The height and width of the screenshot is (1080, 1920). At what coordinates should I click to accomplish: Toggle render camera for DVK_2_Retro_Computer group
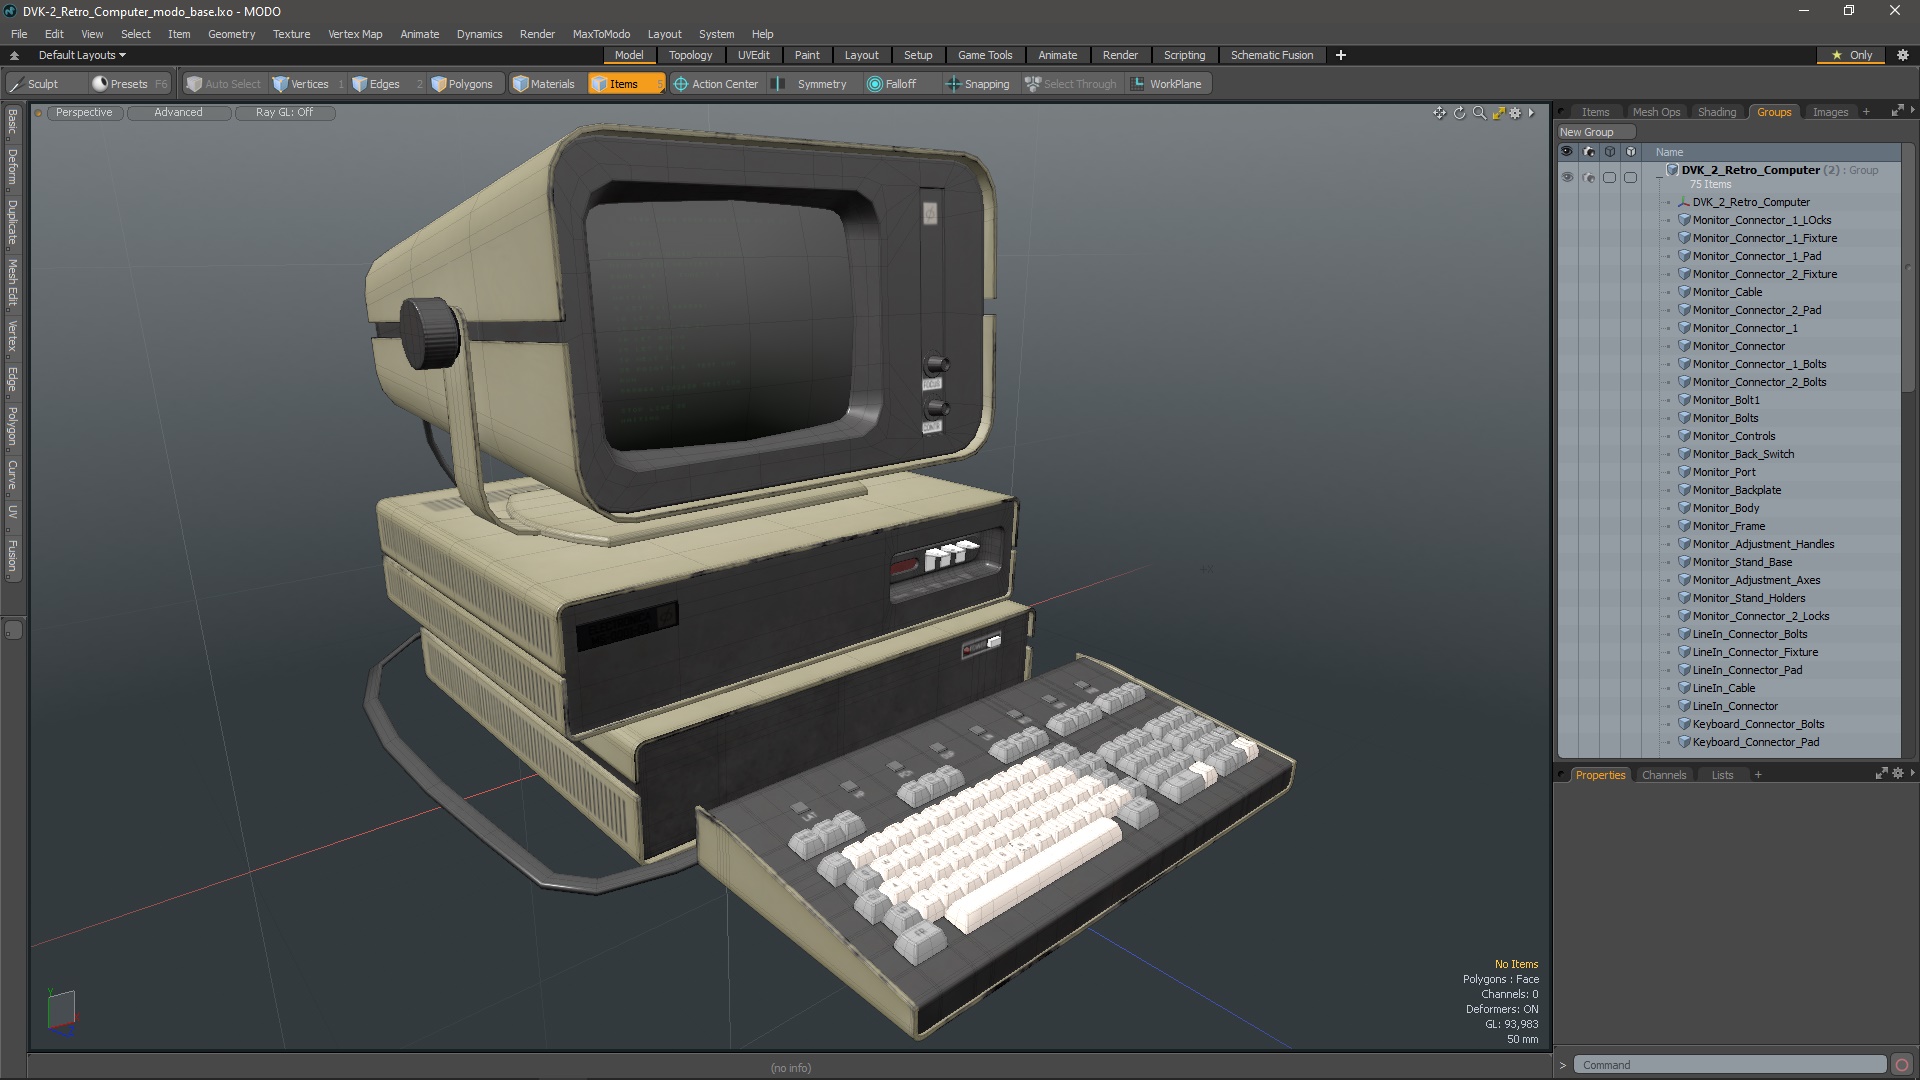[1589, 177]
